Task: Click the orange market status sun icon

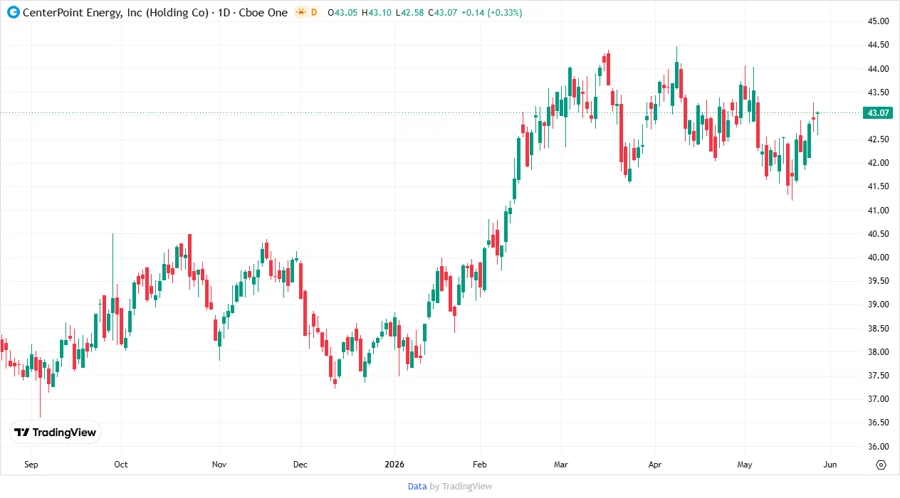Action: 301,12
